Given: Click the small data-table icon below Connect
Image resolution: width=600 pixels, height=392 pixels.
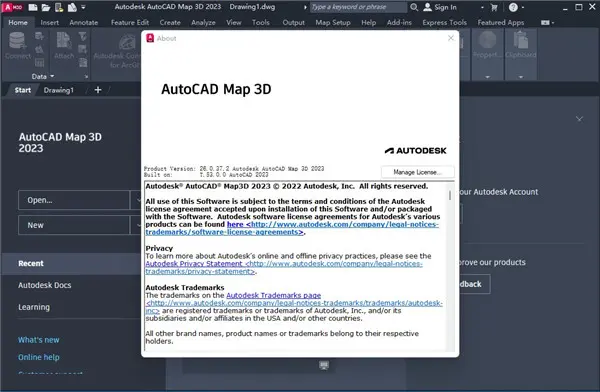Looking at the screenshot, I should pyautogui.click(x=39, y=62).
